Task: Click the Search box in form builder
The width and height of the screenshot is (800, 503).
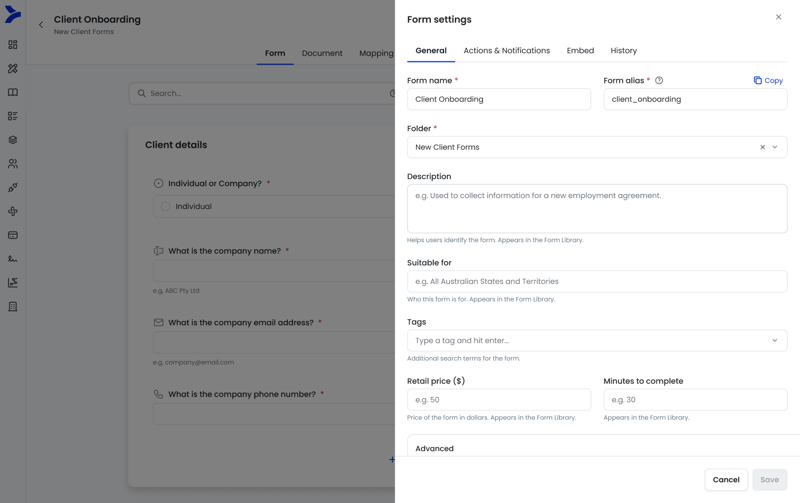Action: (x=263, y=93)
